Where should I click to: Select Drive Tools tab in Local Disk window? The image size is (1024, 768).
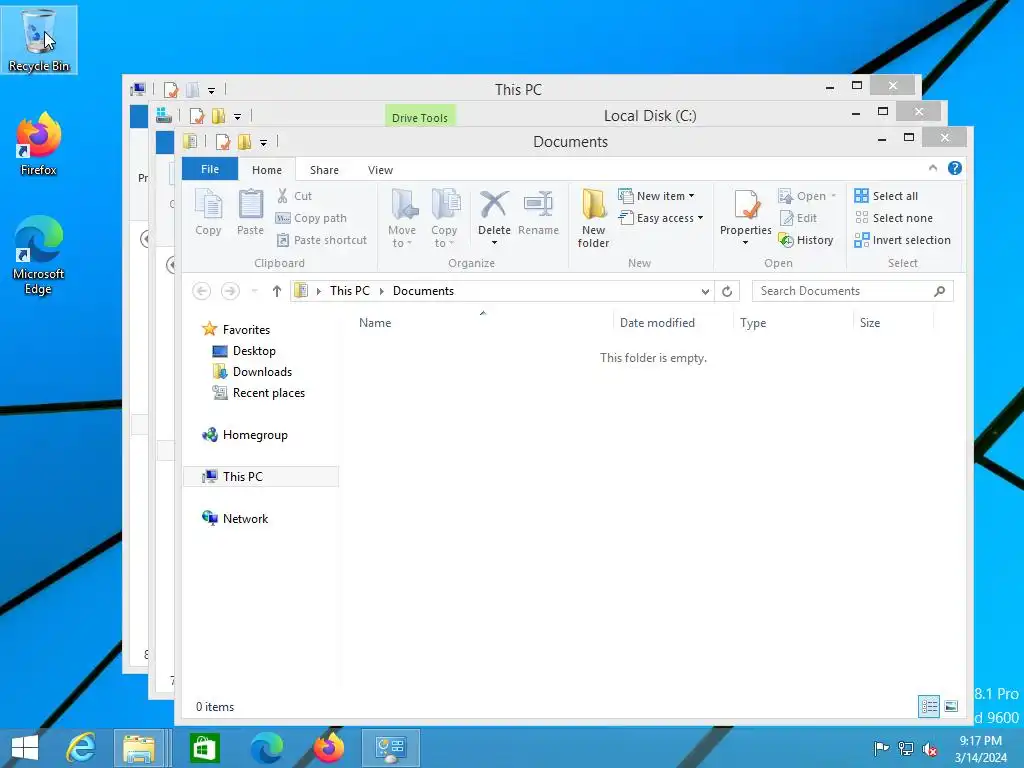[419, 118]
